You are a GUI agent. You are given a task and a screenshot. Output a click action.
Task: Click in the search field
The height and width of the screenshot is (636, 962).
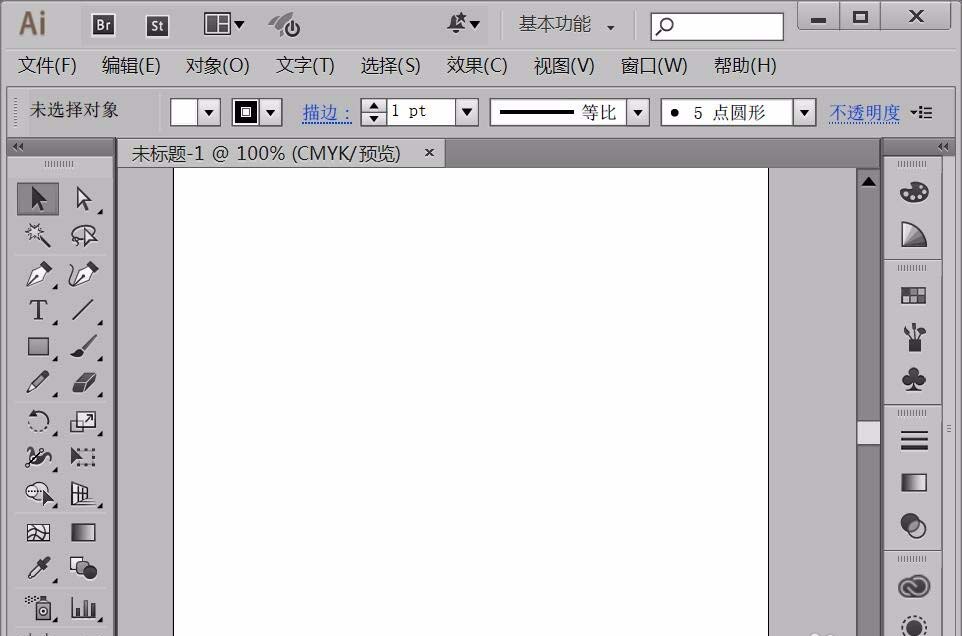click(x=717, y=26)
